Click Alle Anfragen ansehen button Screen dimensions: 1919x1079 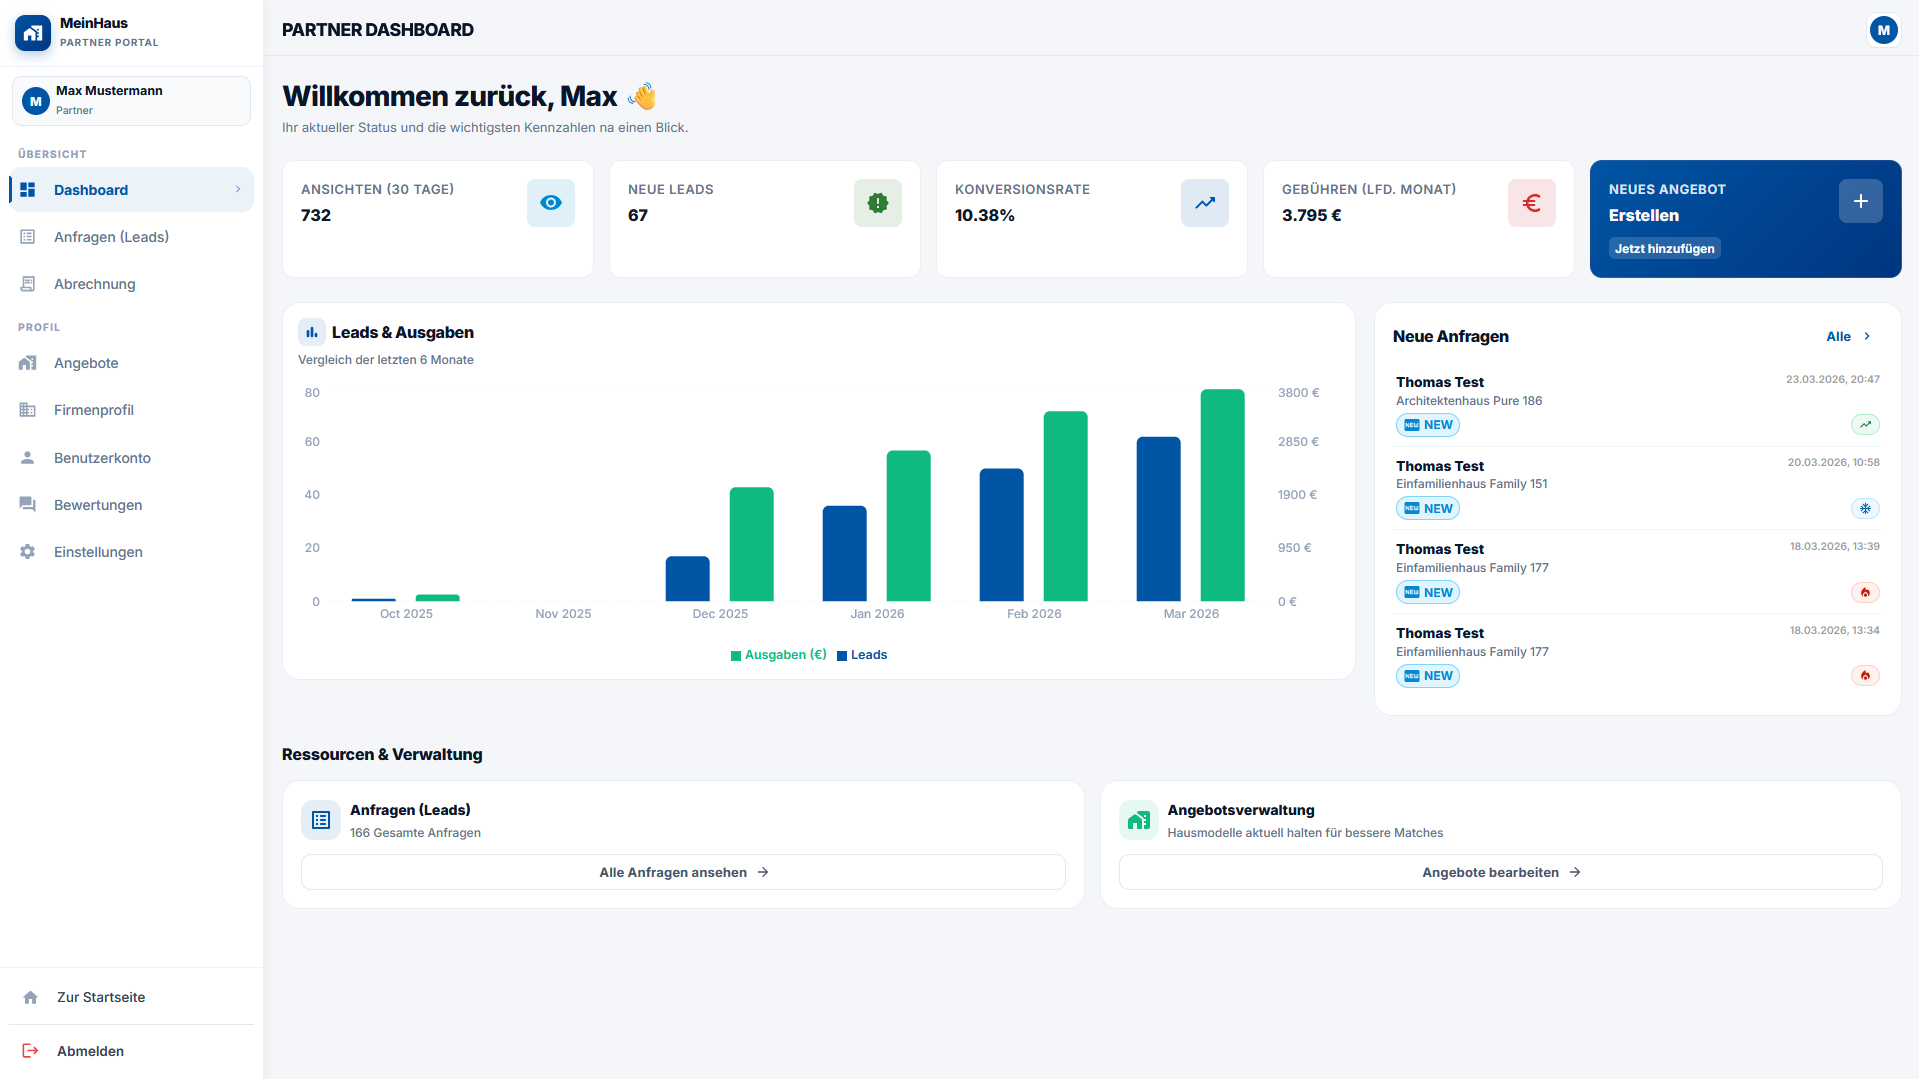(683, 872)
